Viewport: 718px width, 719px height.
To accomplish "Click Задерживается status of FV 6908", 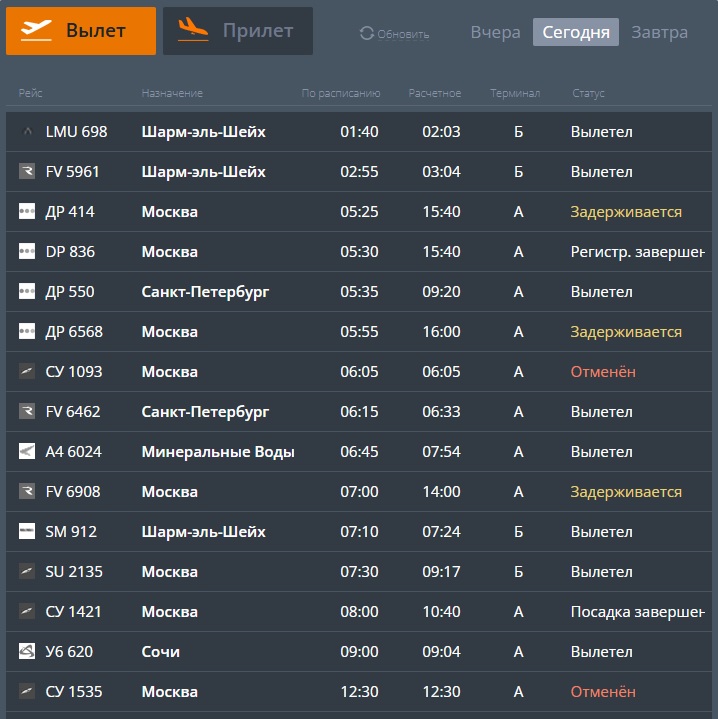I will 626,492.
